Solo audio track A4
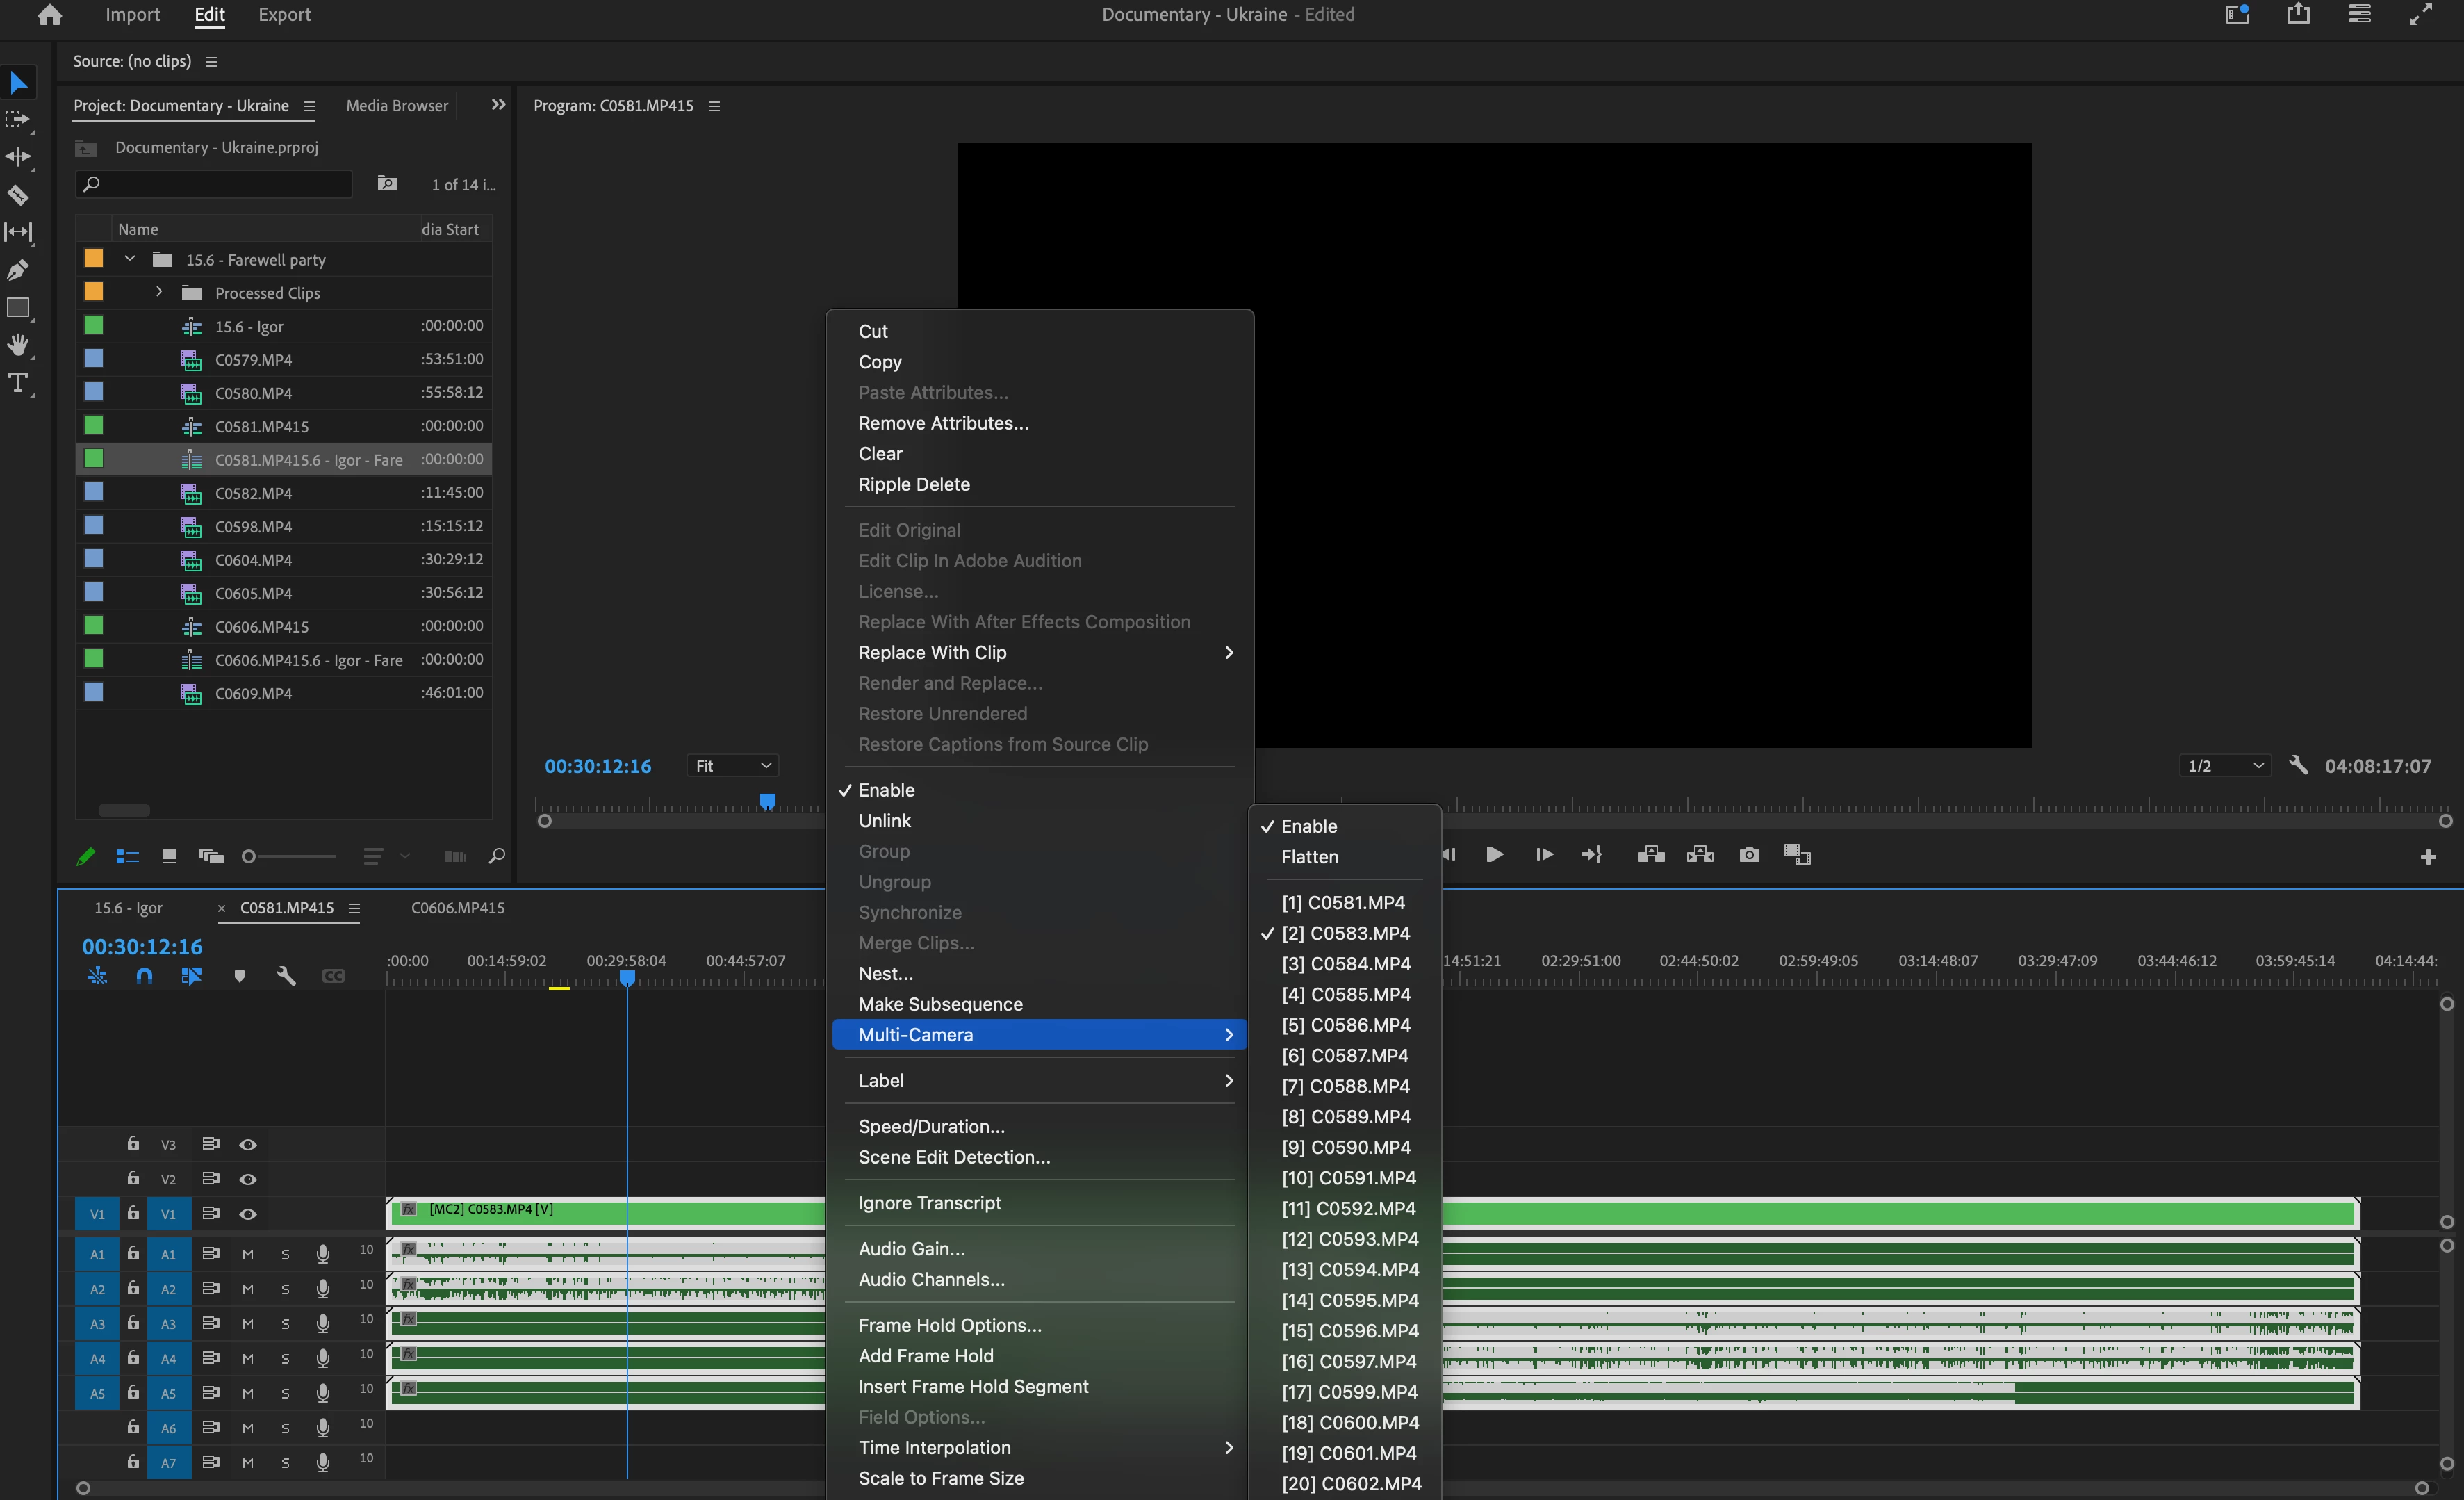2464x1500 pixels. pos(285,1358)
